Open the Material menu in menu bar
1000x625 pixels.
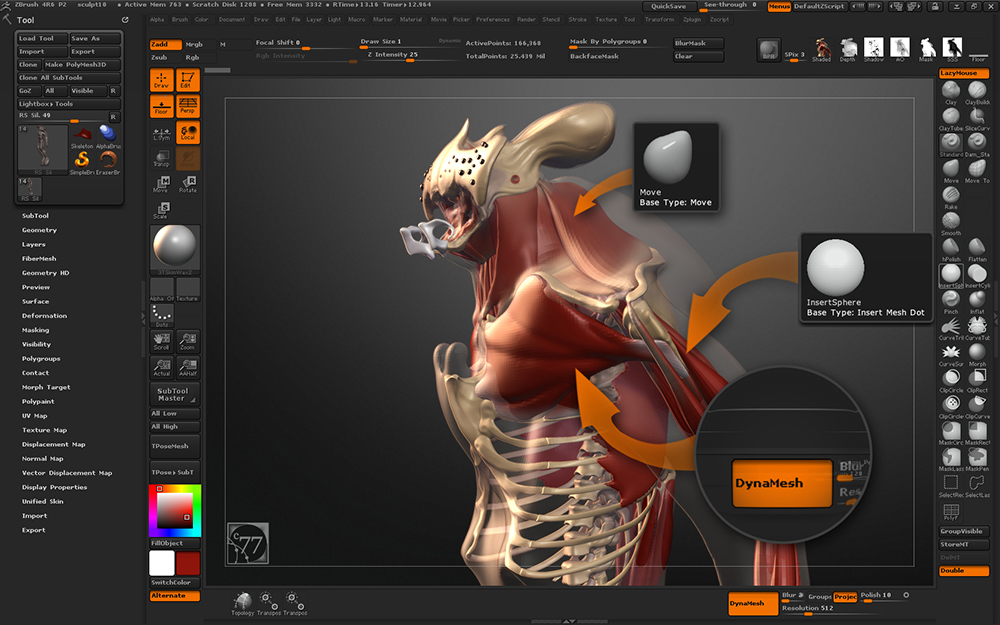(x=411, y=20)
